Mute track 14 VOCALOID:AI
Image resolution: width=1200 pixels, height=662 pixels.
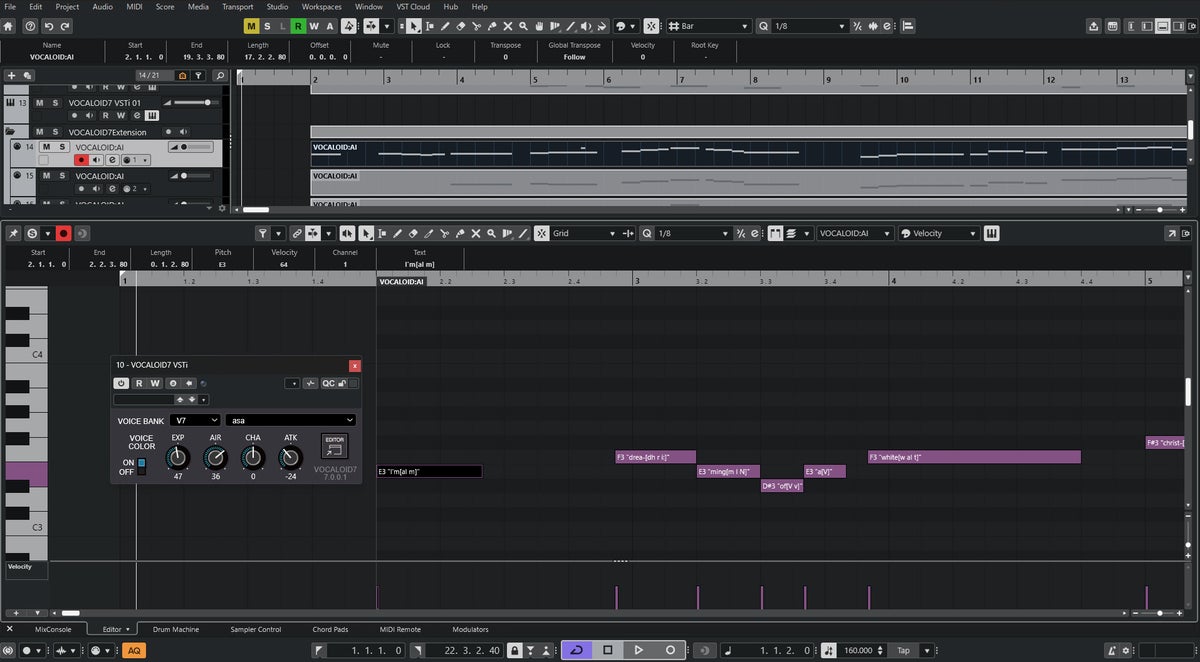46,147
